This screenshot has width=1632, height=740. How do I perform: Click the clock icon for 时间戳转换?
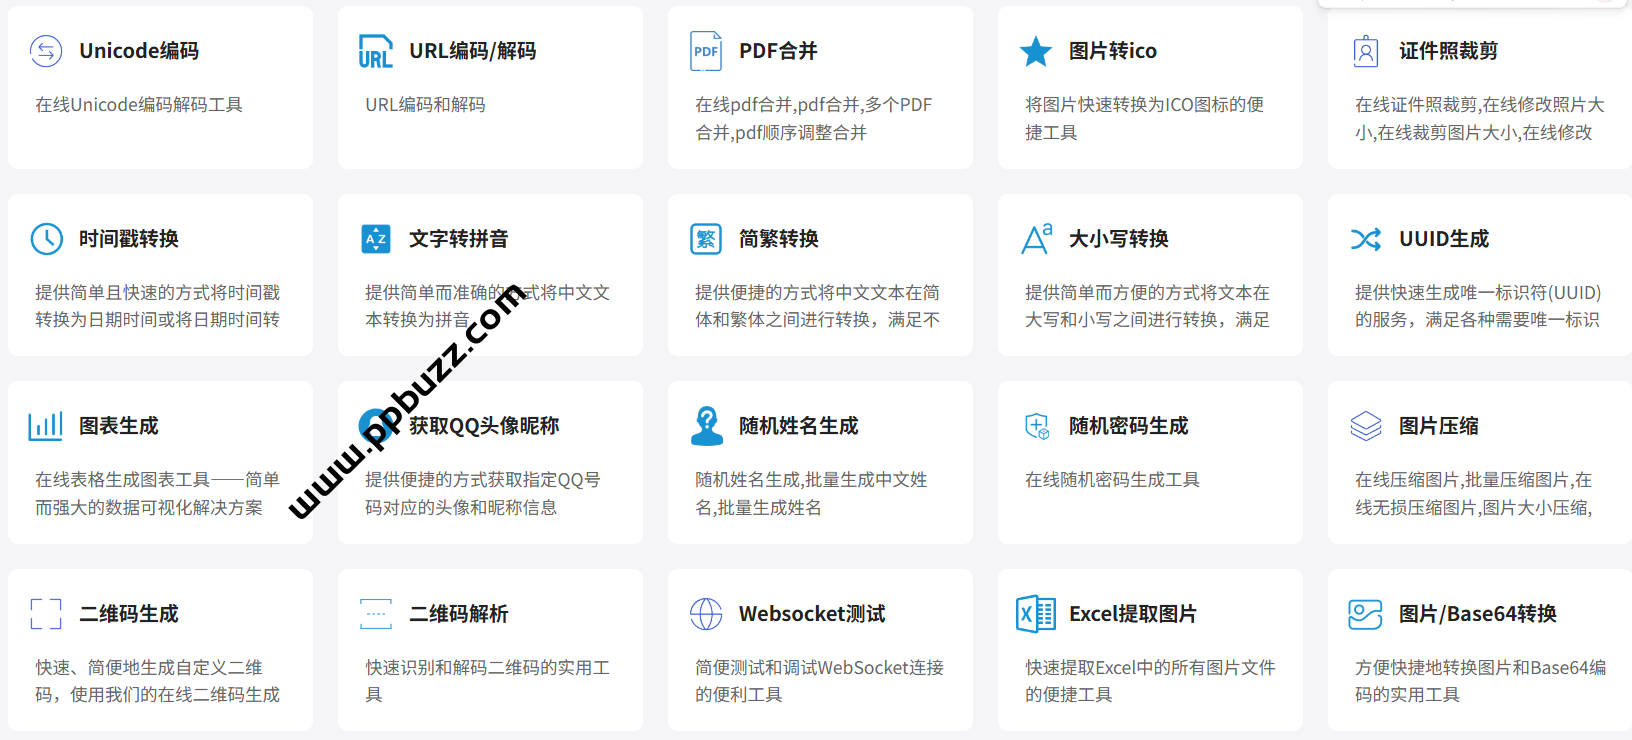click(x=46, y=239)
